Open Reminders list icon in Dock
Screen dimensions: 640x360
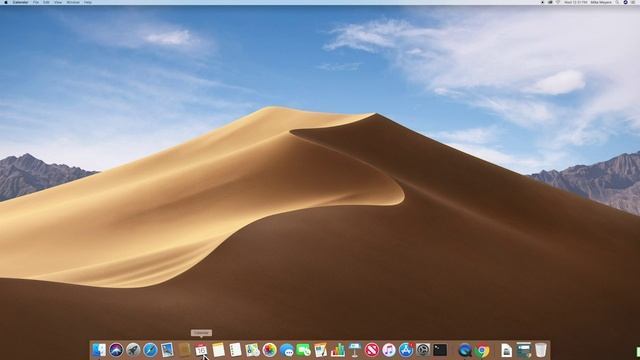[x=236, y=350]
